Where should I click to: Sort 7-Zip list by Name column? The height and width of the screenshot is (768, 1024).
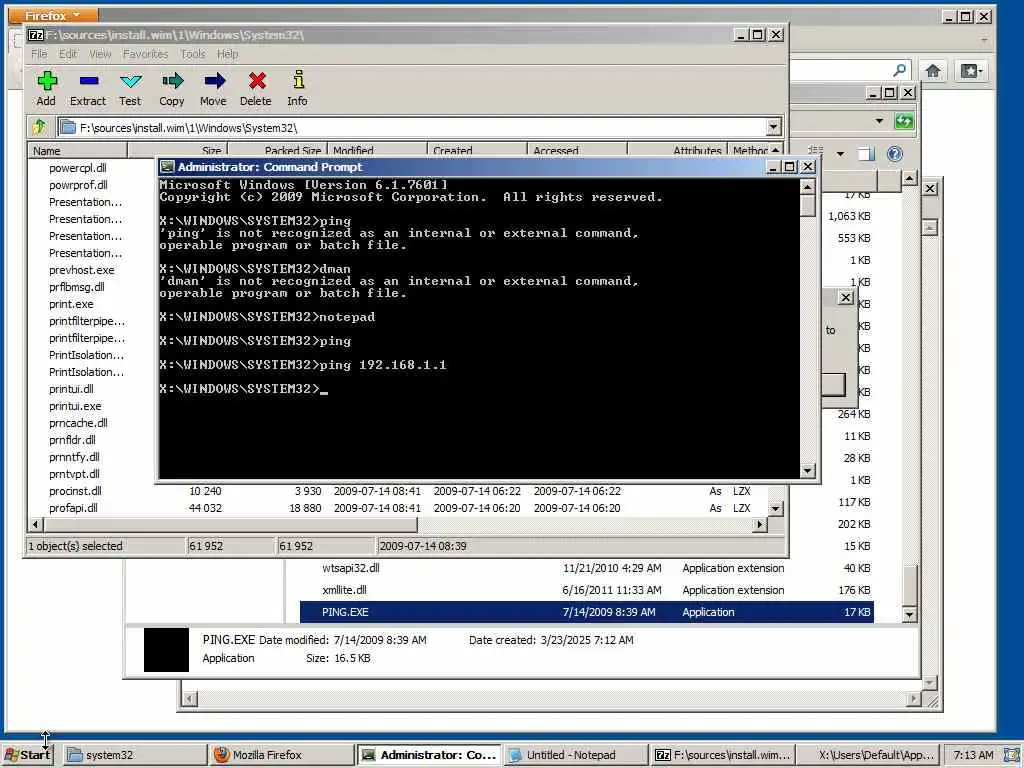click(x=77, y=151)
